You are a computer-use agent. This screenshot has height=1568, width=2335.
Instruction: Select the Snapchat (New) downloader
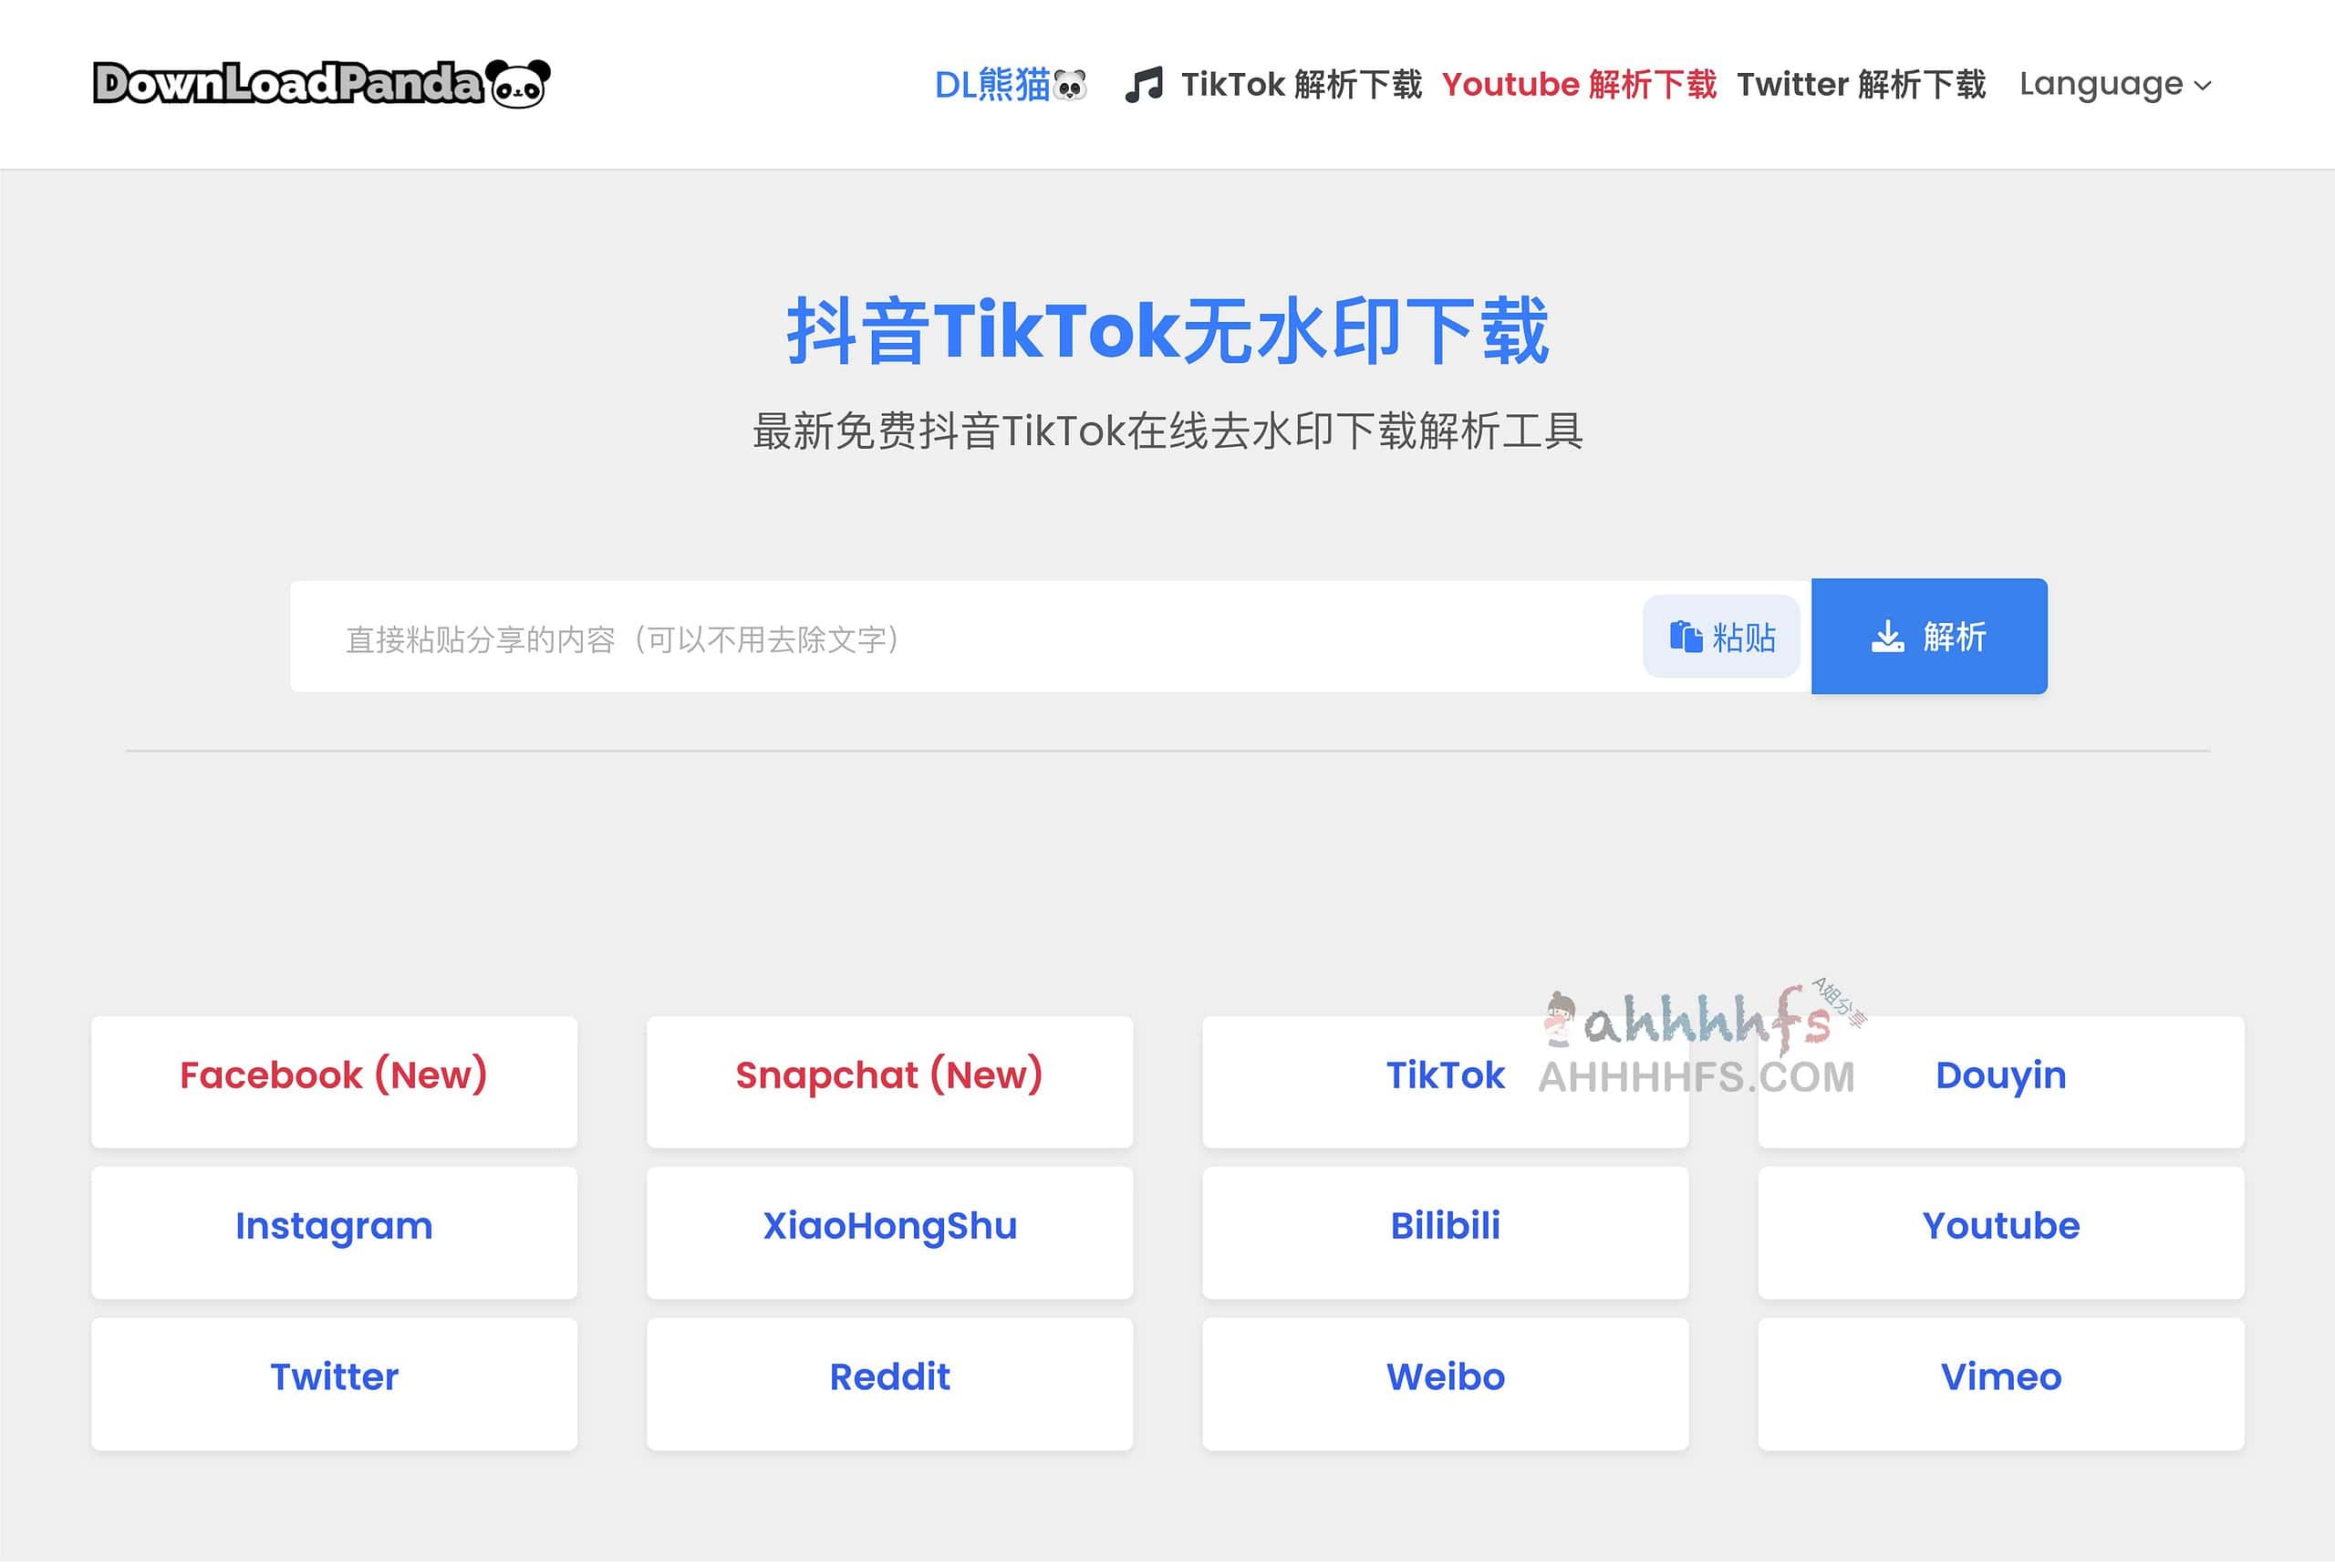coord(889,1080)
